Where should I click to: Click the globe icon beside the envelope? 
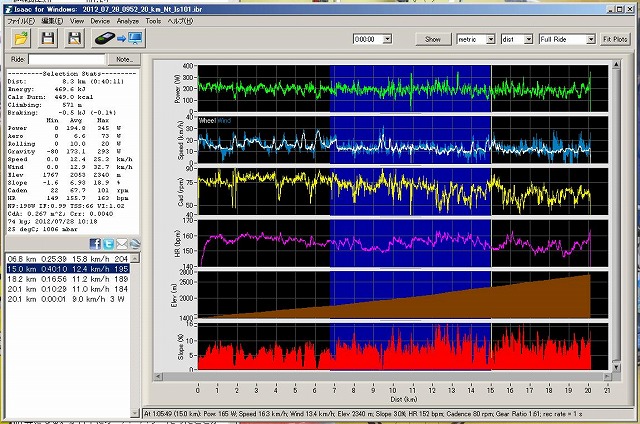coord(134,243)
